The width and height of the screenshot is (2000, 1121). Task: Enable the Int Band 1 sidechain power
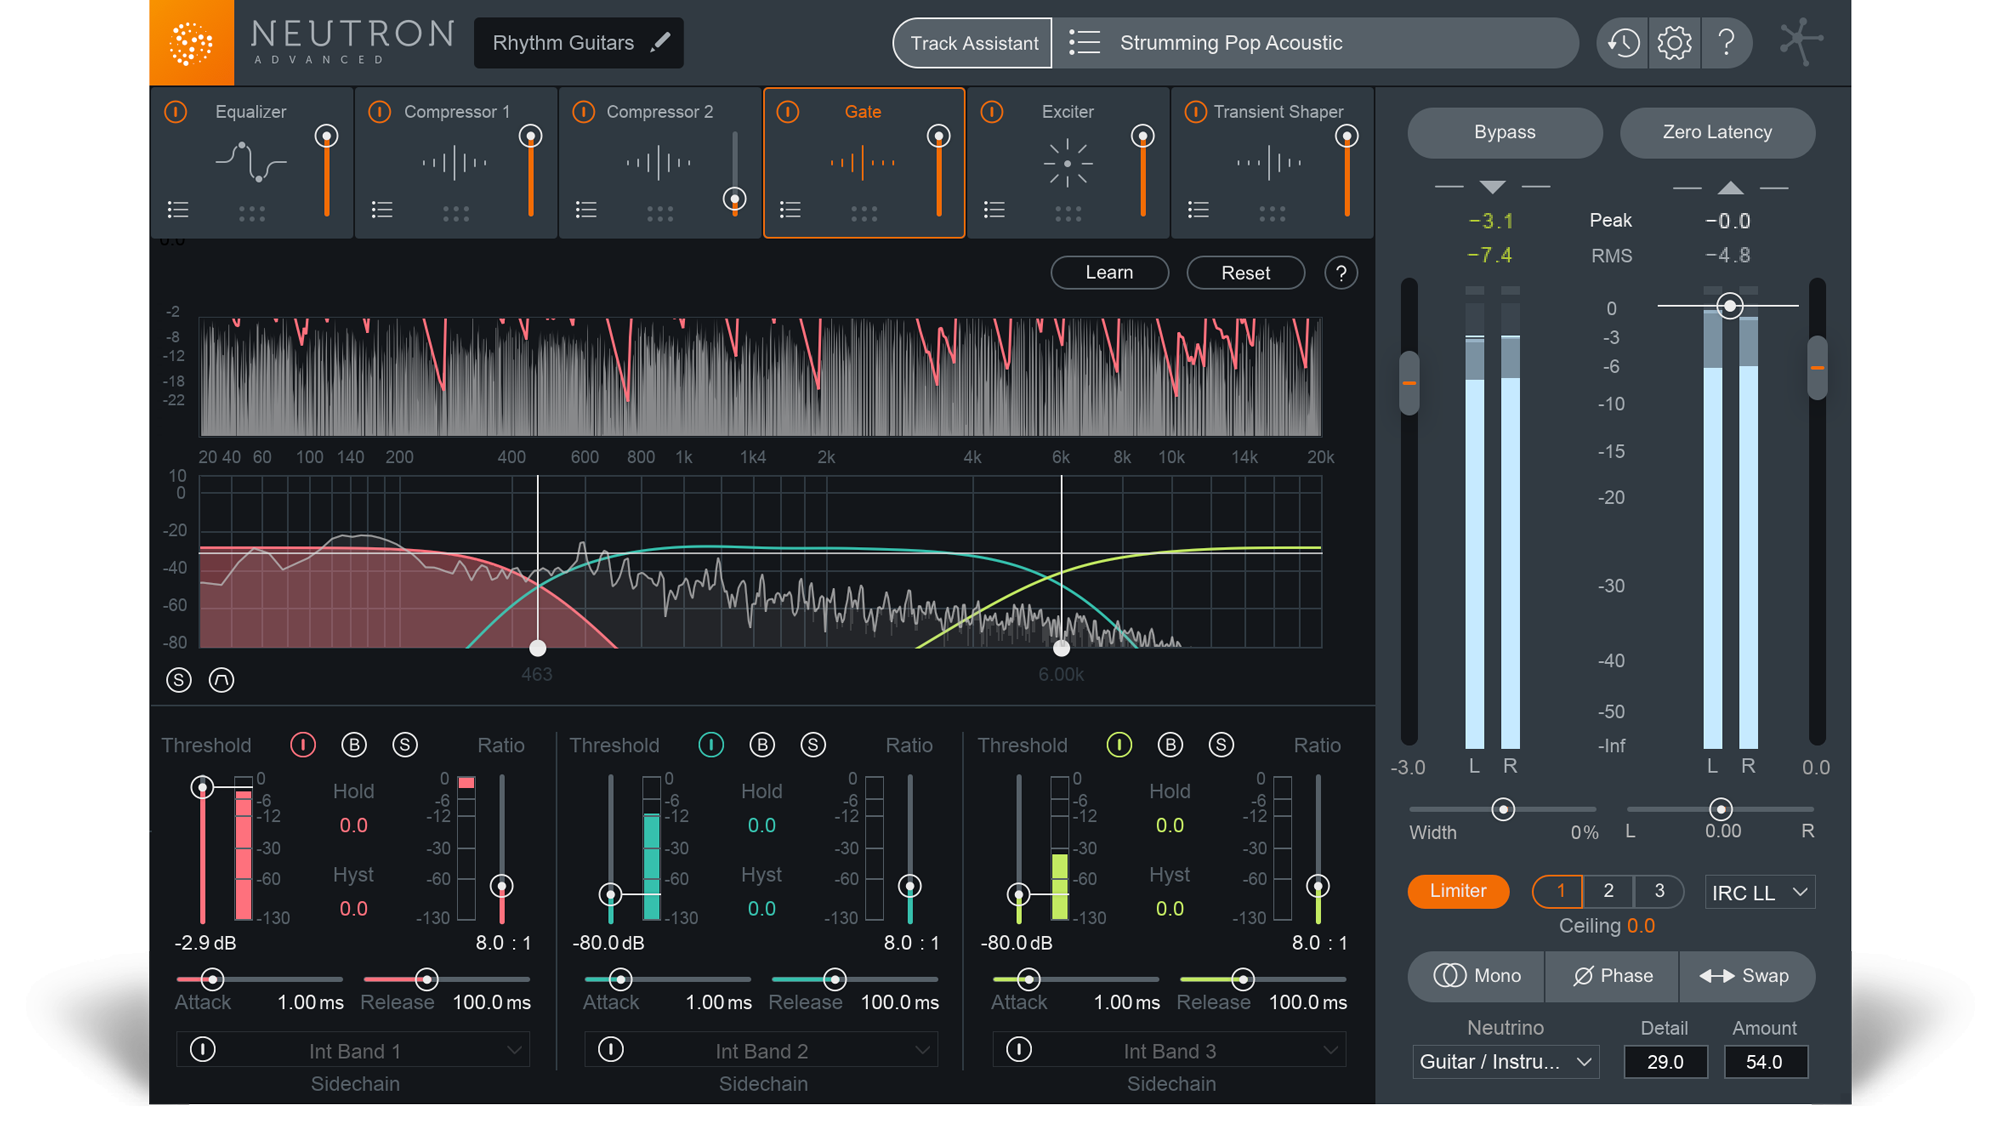203,1050
